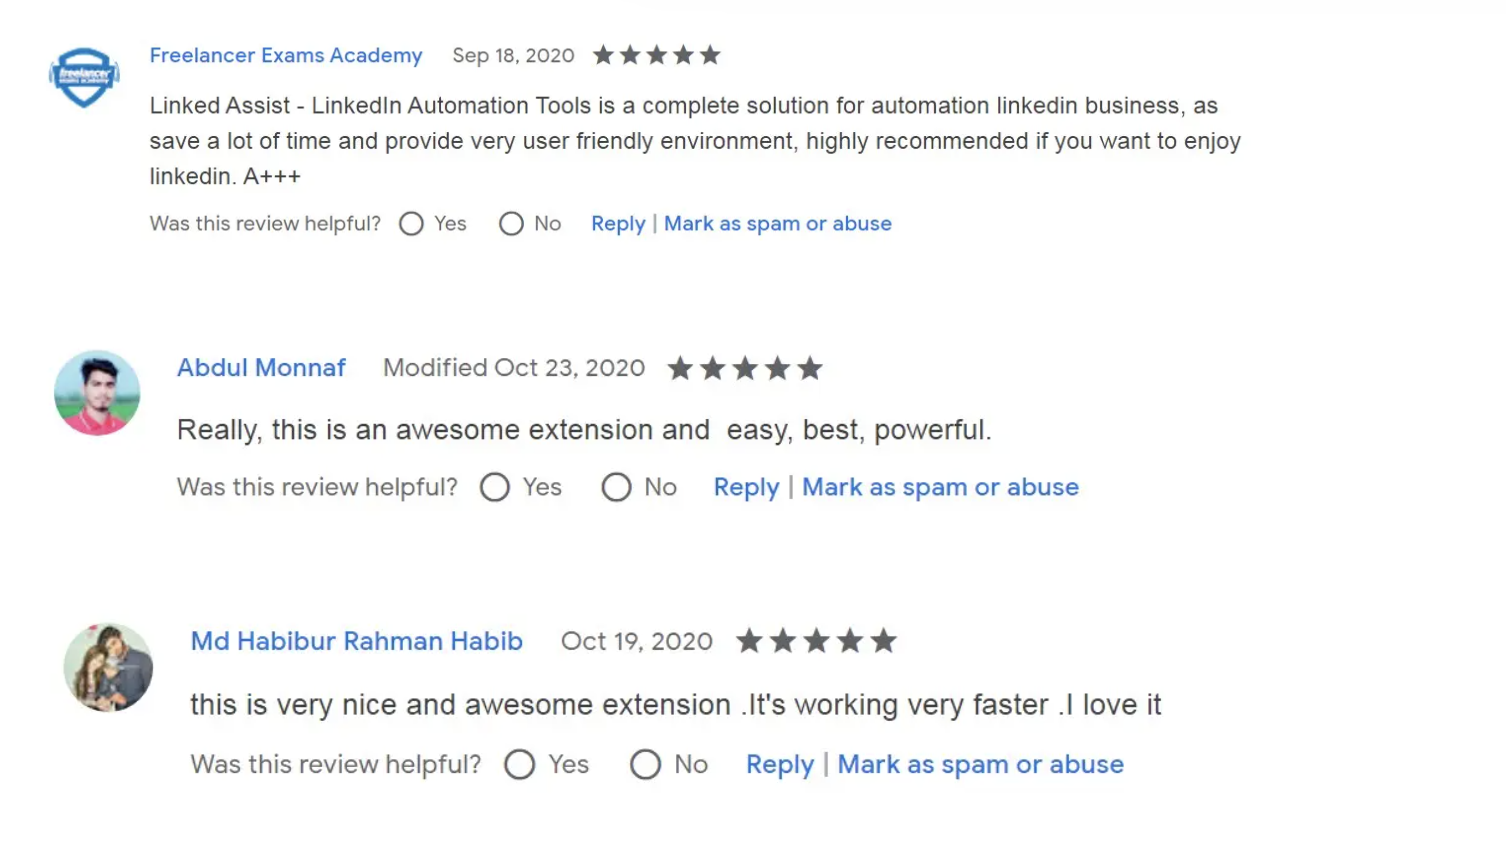Open Freelancer Exams Academy reviewer profile link
1506x858 pixels.
286,55
